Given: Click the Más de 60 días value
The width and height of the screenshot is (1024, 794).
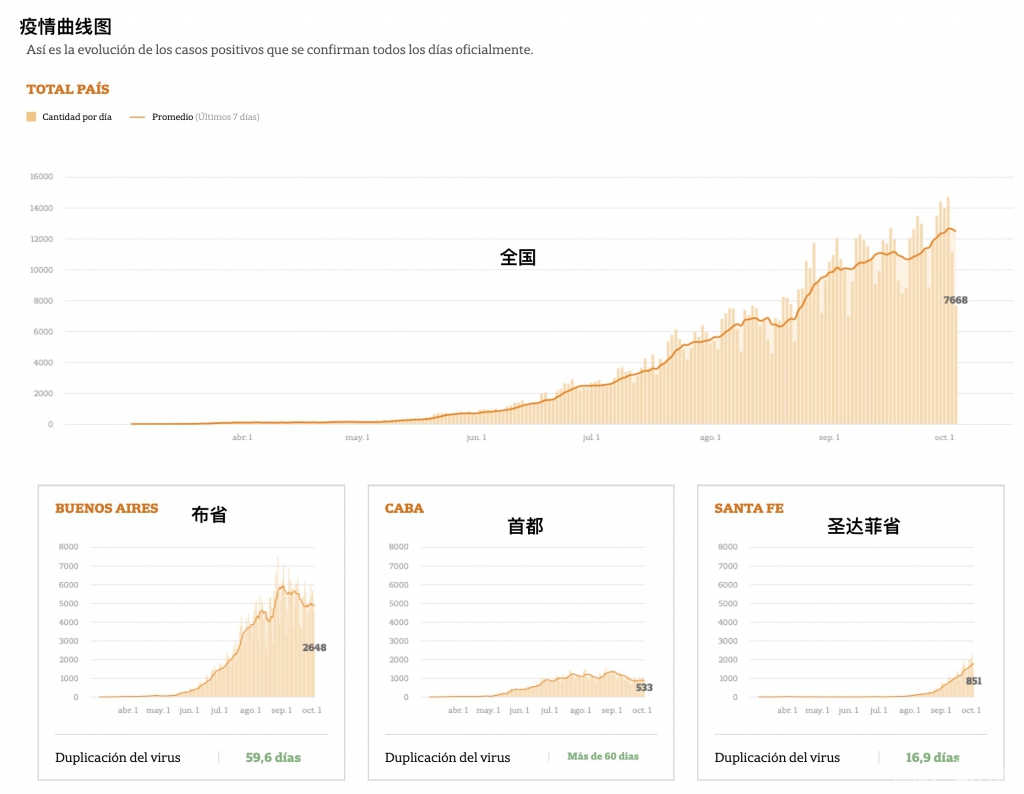Looking at the screenshot, I should tap(602, 757).
